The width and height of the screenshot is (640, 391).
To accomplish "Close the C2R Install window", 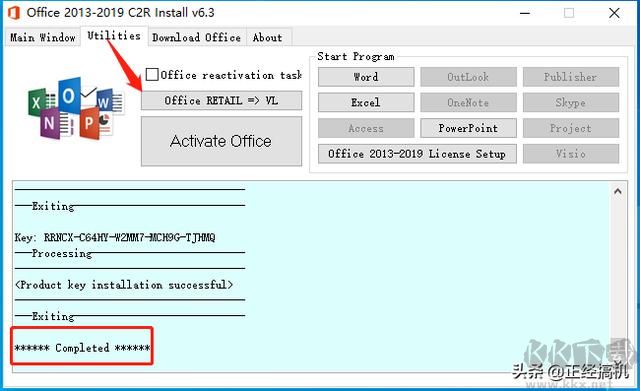I will [x=614, y=13].
